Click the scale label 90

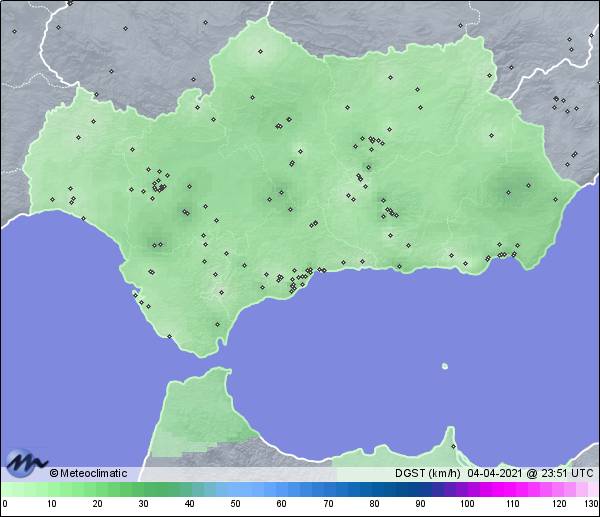(x=420, y=503)
